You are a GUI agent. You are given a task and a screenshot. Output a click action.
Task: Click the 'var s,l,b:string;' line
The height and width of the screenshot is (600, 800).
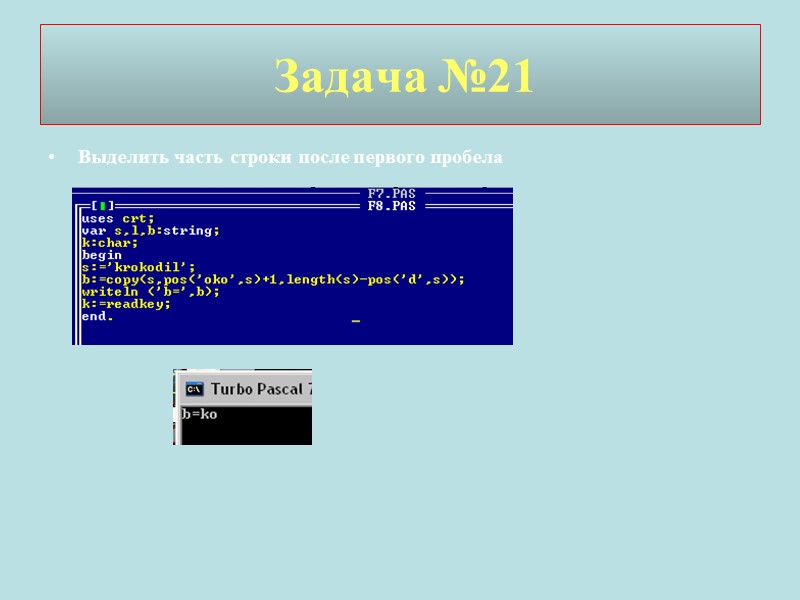[151, 231]
